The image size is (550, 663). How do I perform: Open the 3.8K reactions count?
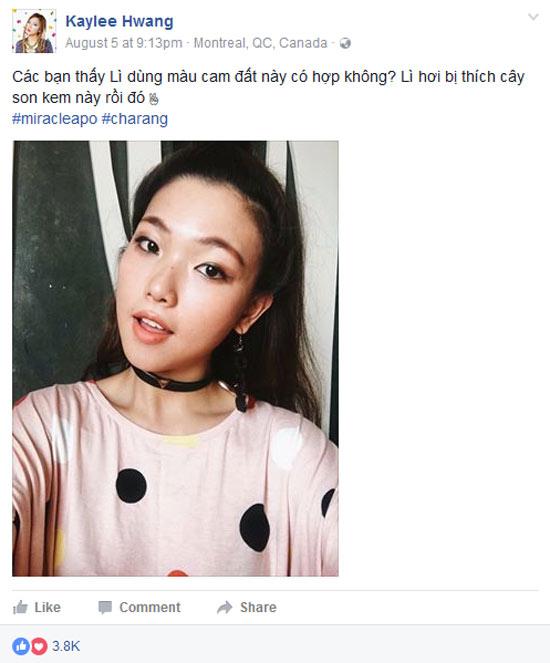pos(66,646)
